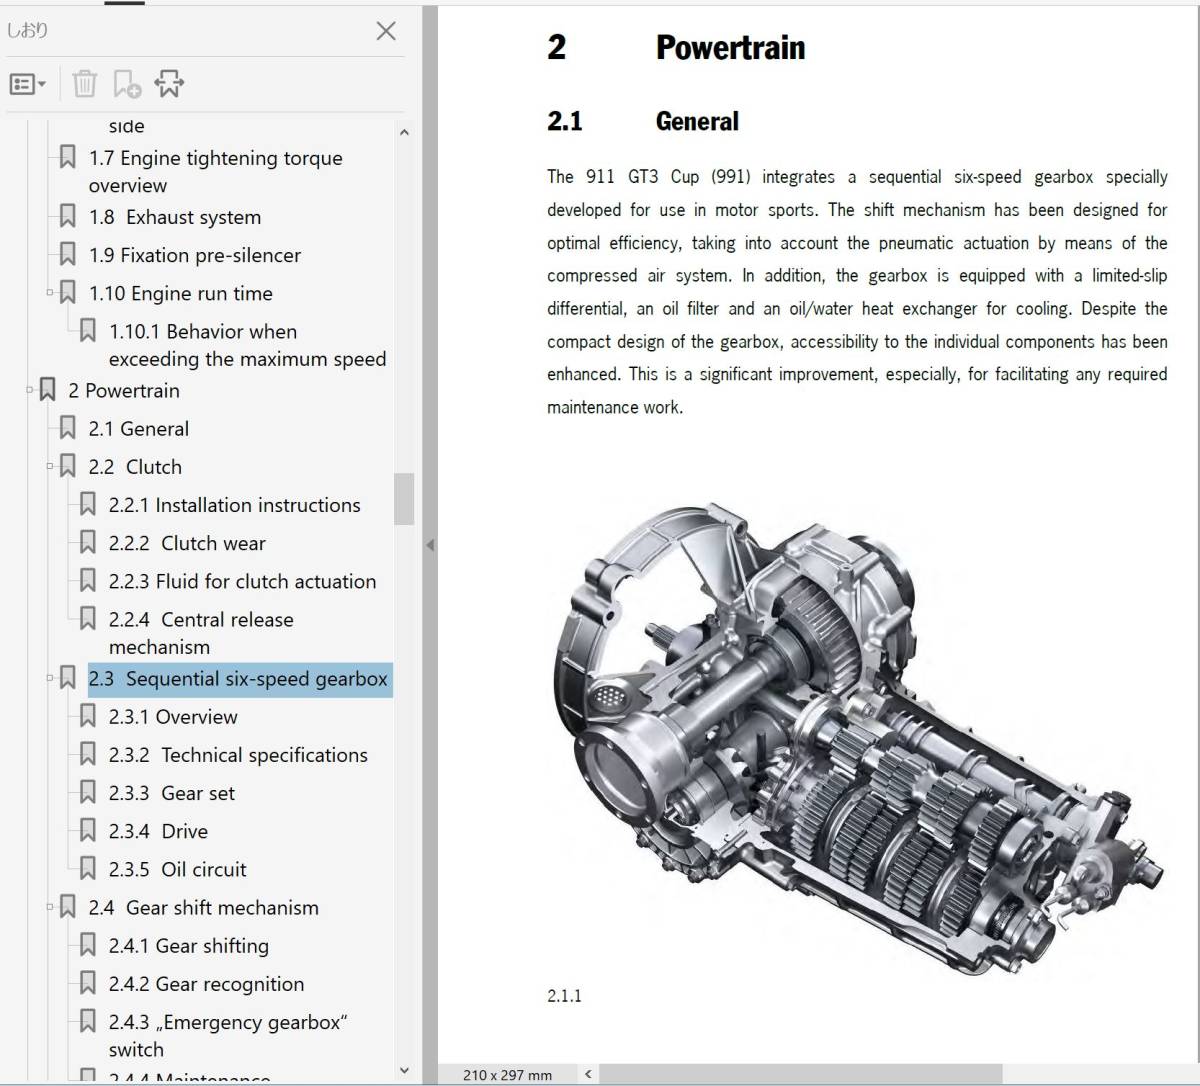Open bookmark 2.2.2 Clutch wear

(x=187, y=543)
